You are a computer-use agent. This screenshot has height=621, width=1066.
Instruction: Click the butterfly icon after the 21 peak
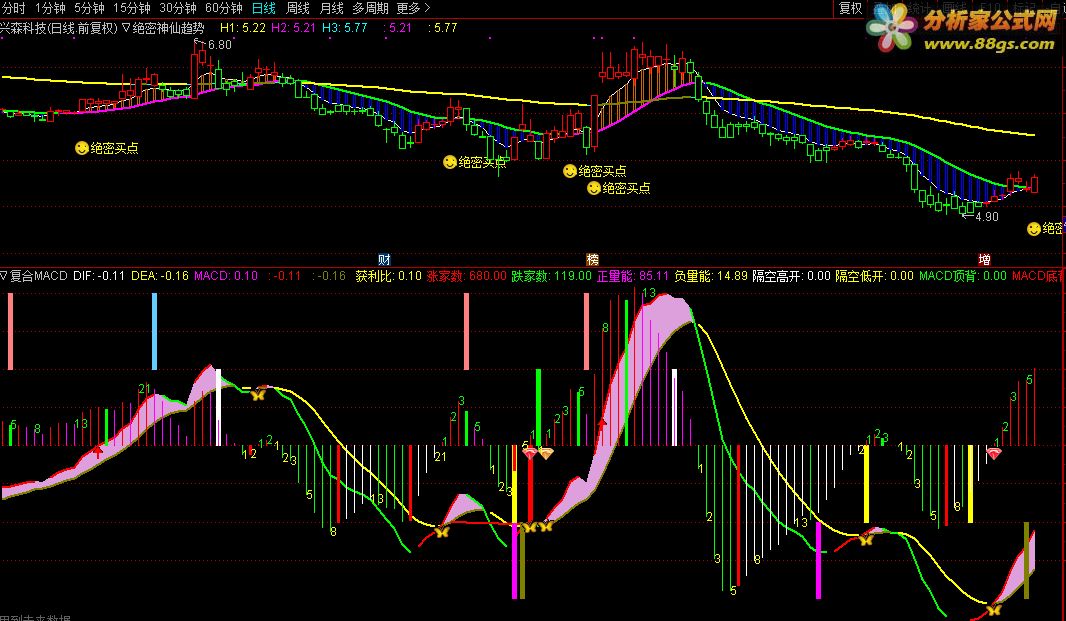(258, 393)
